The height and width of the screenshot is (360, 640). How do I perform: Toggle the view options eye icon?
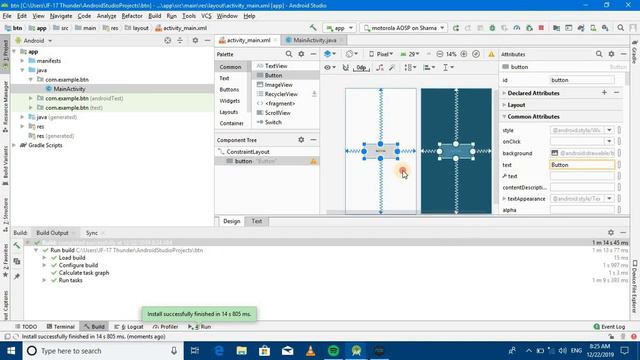(x=329, y=67)
